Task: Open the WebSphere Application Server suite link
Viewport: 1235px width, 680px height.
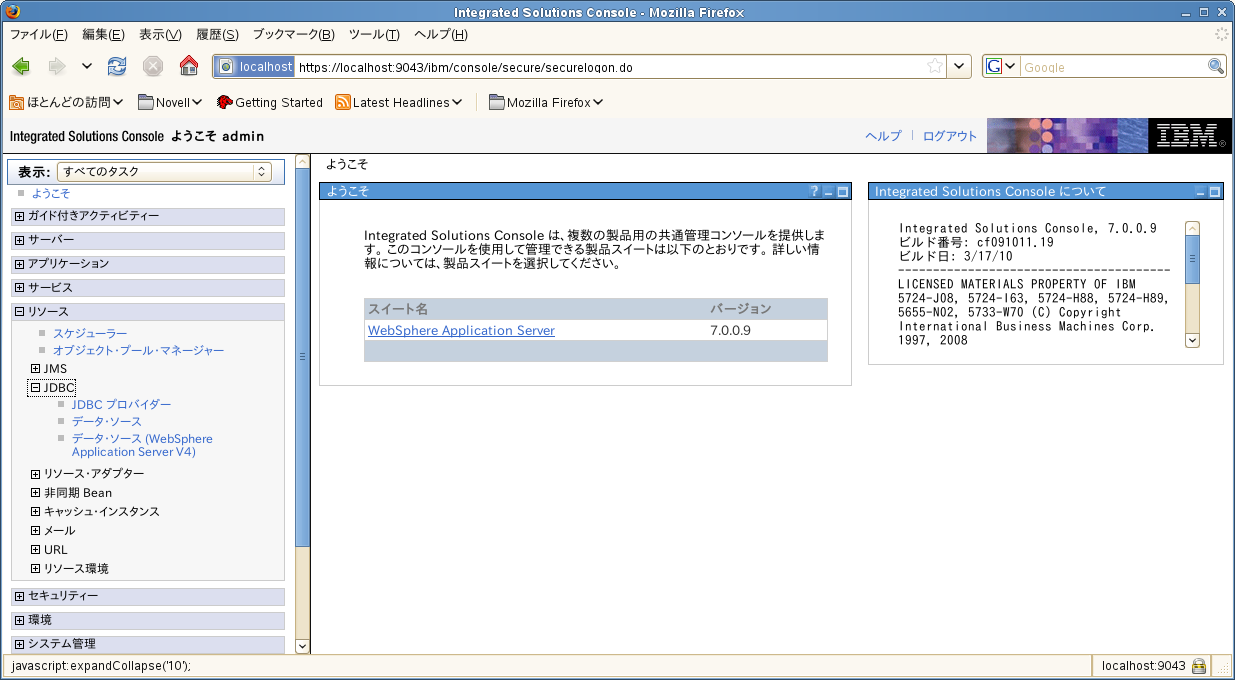Action: coord(461,330)
